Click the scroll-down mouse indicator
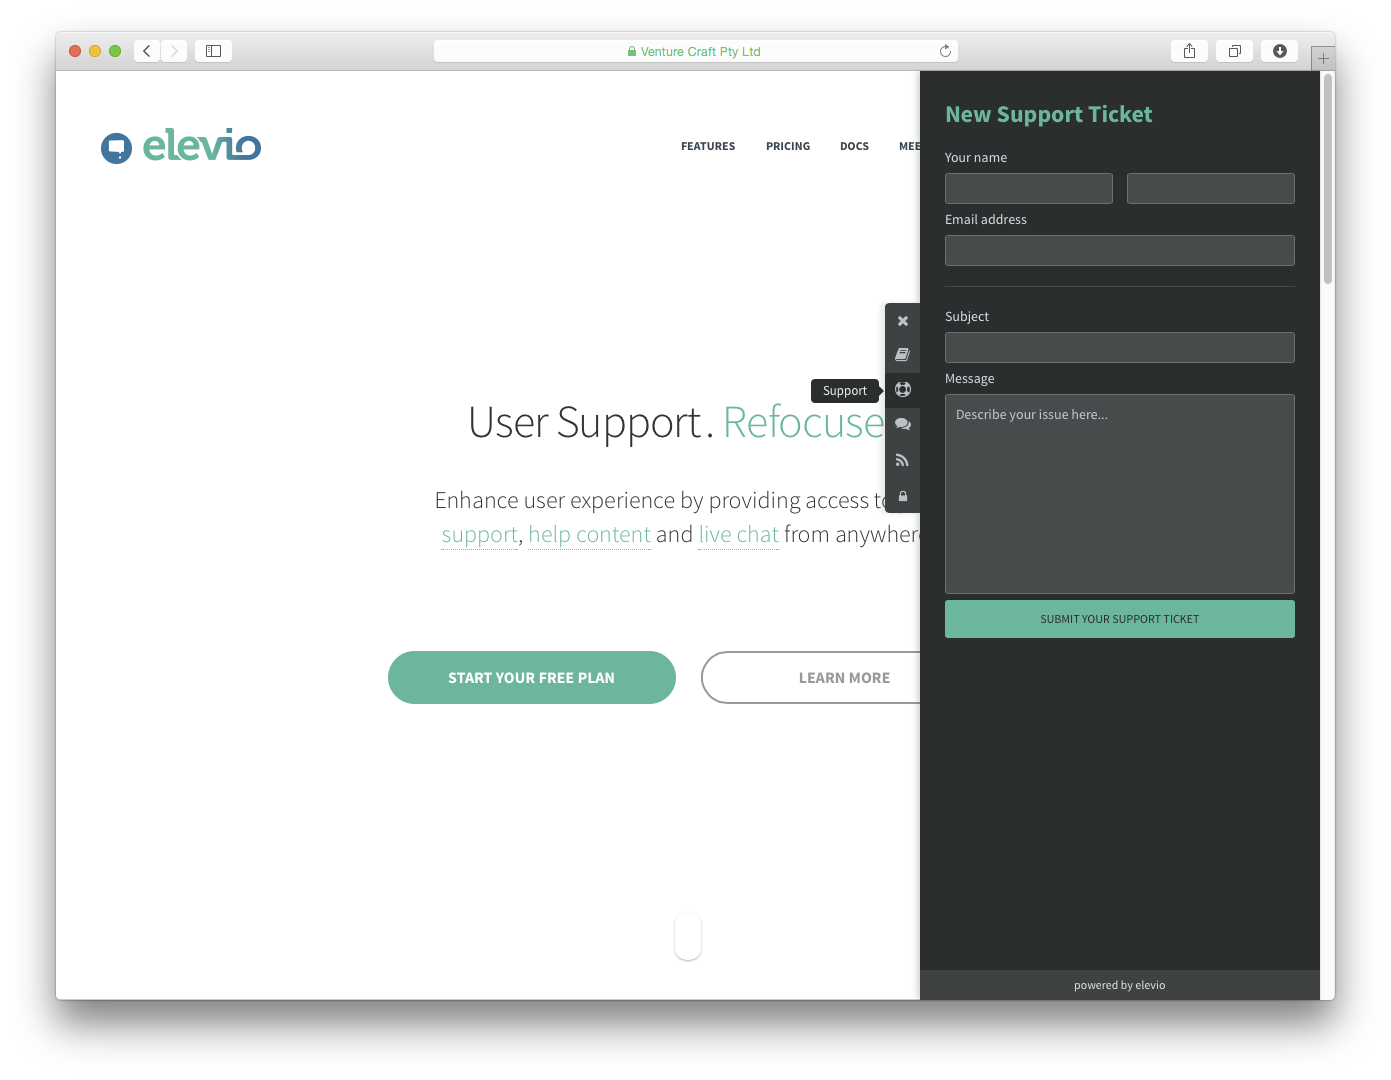Image resolution: width=1391 pixels, height=1080 pixels. [x=688, y=936]
